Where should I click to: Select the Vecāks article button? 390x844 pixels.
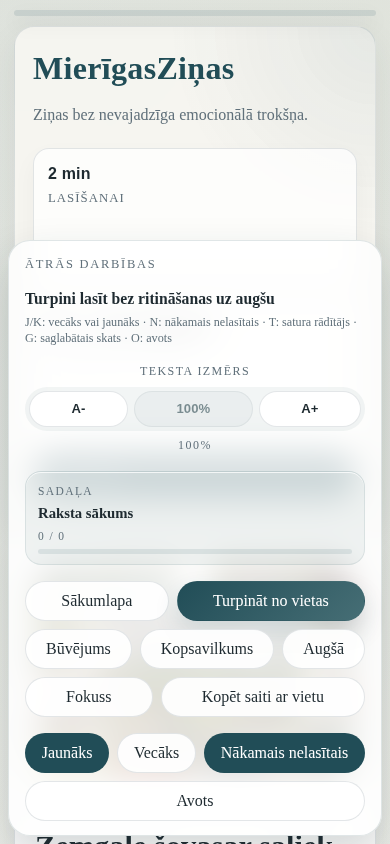[157, 753]
